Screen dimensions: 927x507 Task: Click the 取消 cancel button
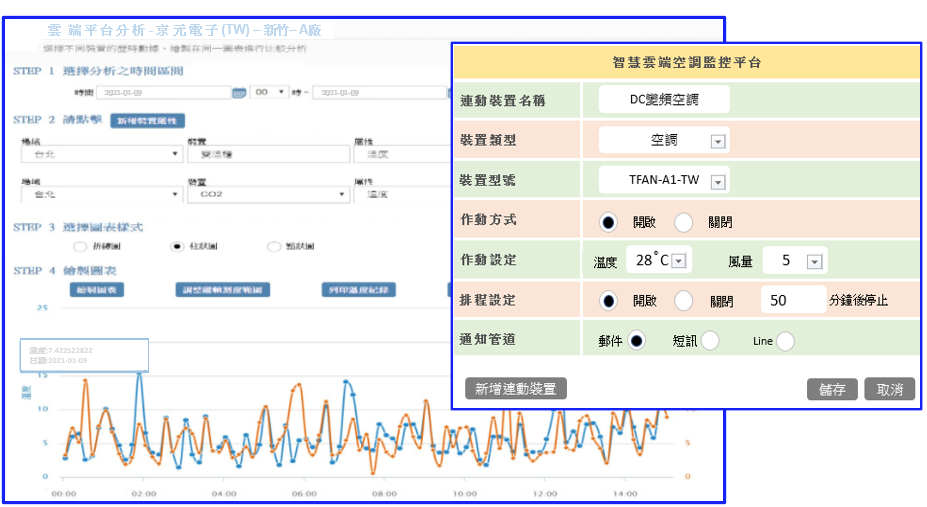889,390
